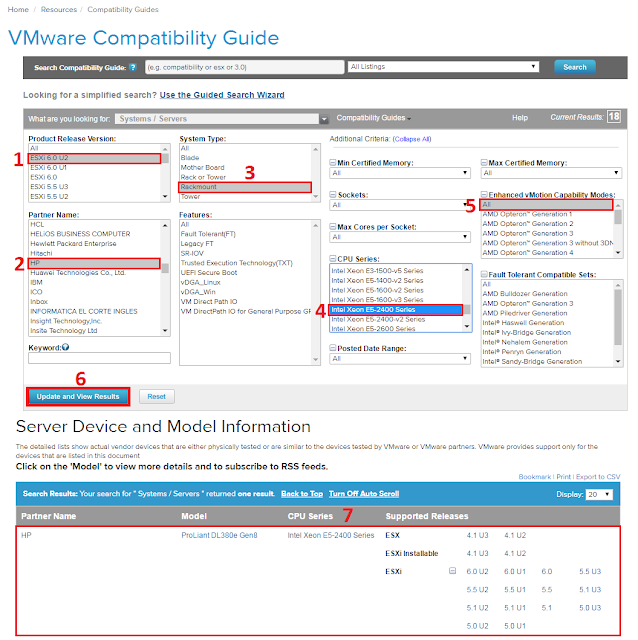This screenshot has height=640, width=638.
Task: Click Turn Off Auto Scroll
Action: [x=364, y=494]
